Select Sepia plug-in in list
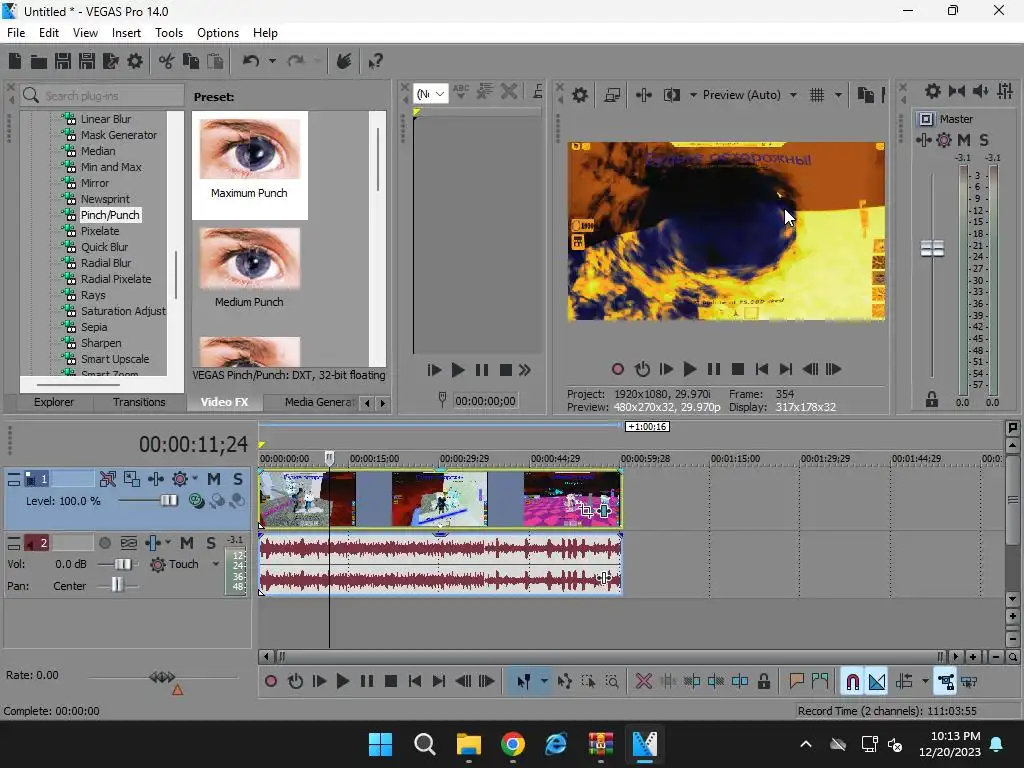 (x=94, y=327)
